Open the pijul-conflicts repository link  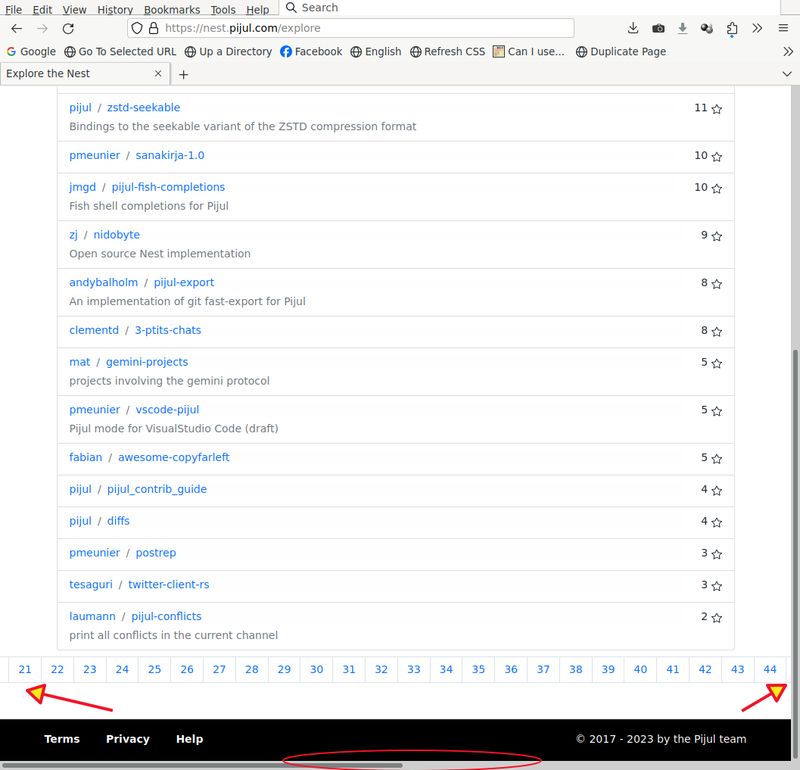coord(166,616)
